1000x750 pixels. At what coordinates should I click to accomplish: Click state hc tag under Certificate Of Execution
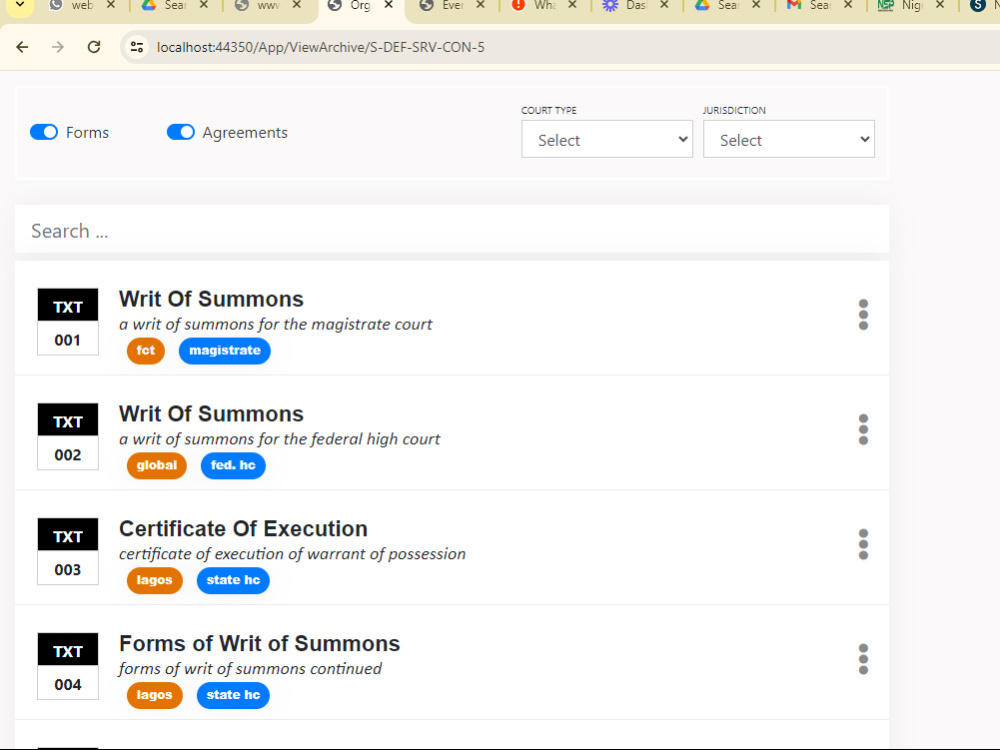233,580
